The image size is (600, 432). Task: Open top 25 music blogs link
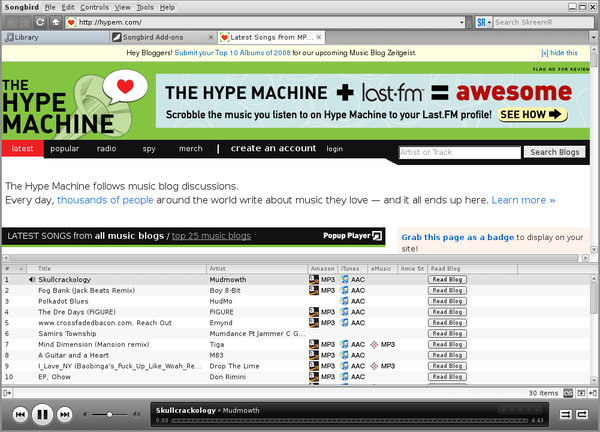tap(211, 236)
